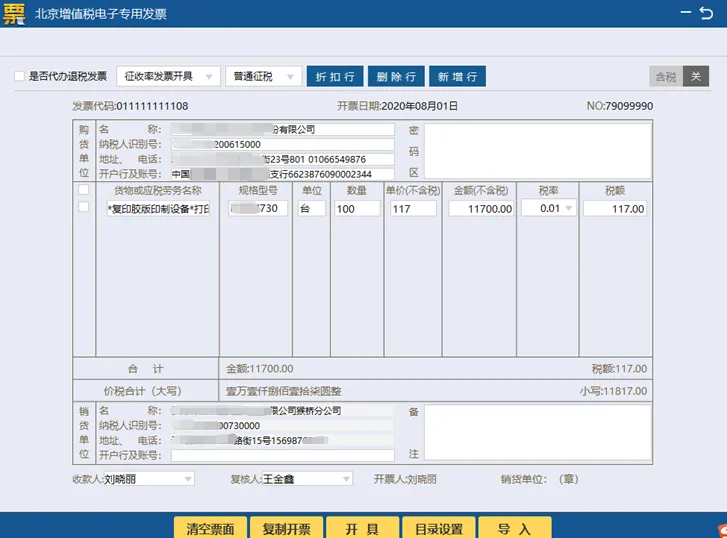727x538 pixels.
Task: Toggle the 含税 switch
Action: pyautogui.click(x=679, y=76)
